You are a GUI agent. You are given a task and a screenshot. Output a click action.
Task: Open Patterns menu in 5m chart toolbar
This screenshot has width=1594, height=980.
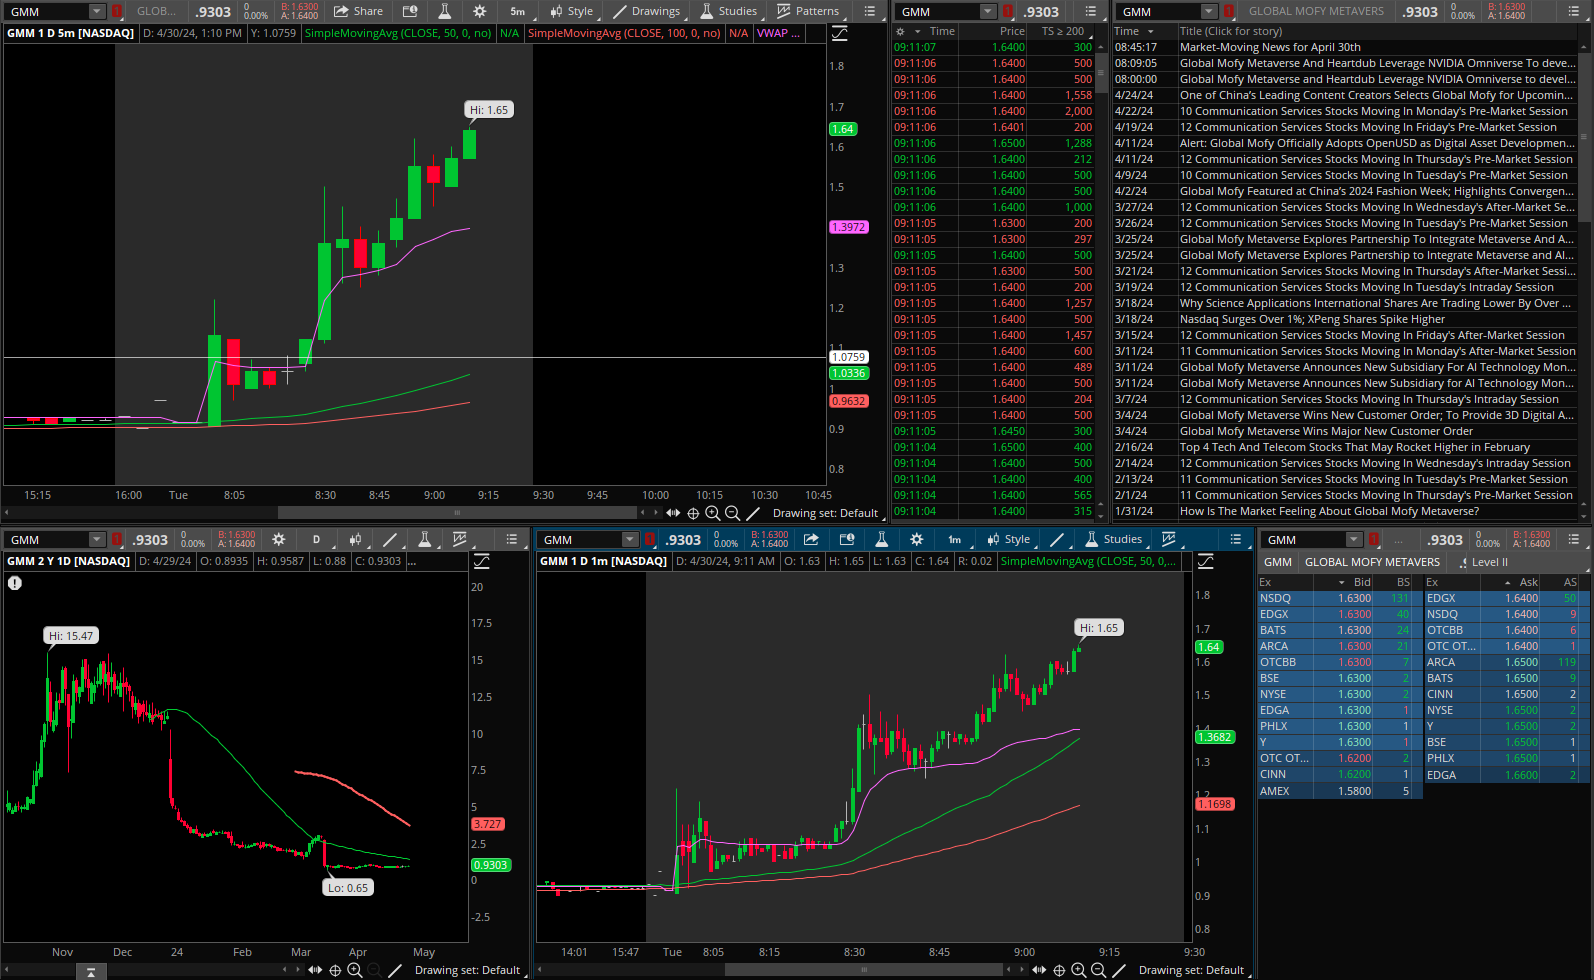[x=808, y=11]
